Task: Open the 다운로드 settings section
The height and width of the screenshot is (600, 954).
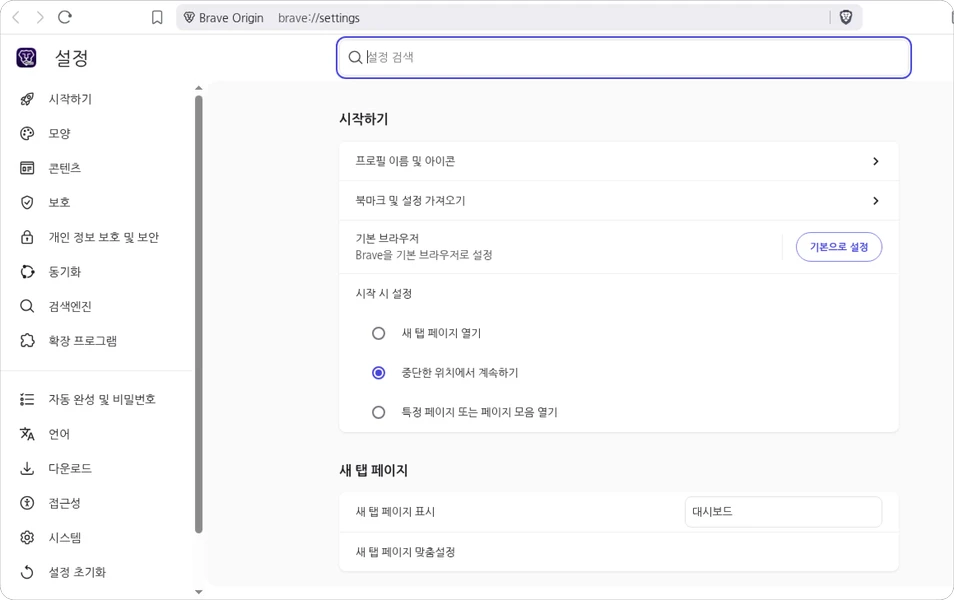Action: [70, 469]
